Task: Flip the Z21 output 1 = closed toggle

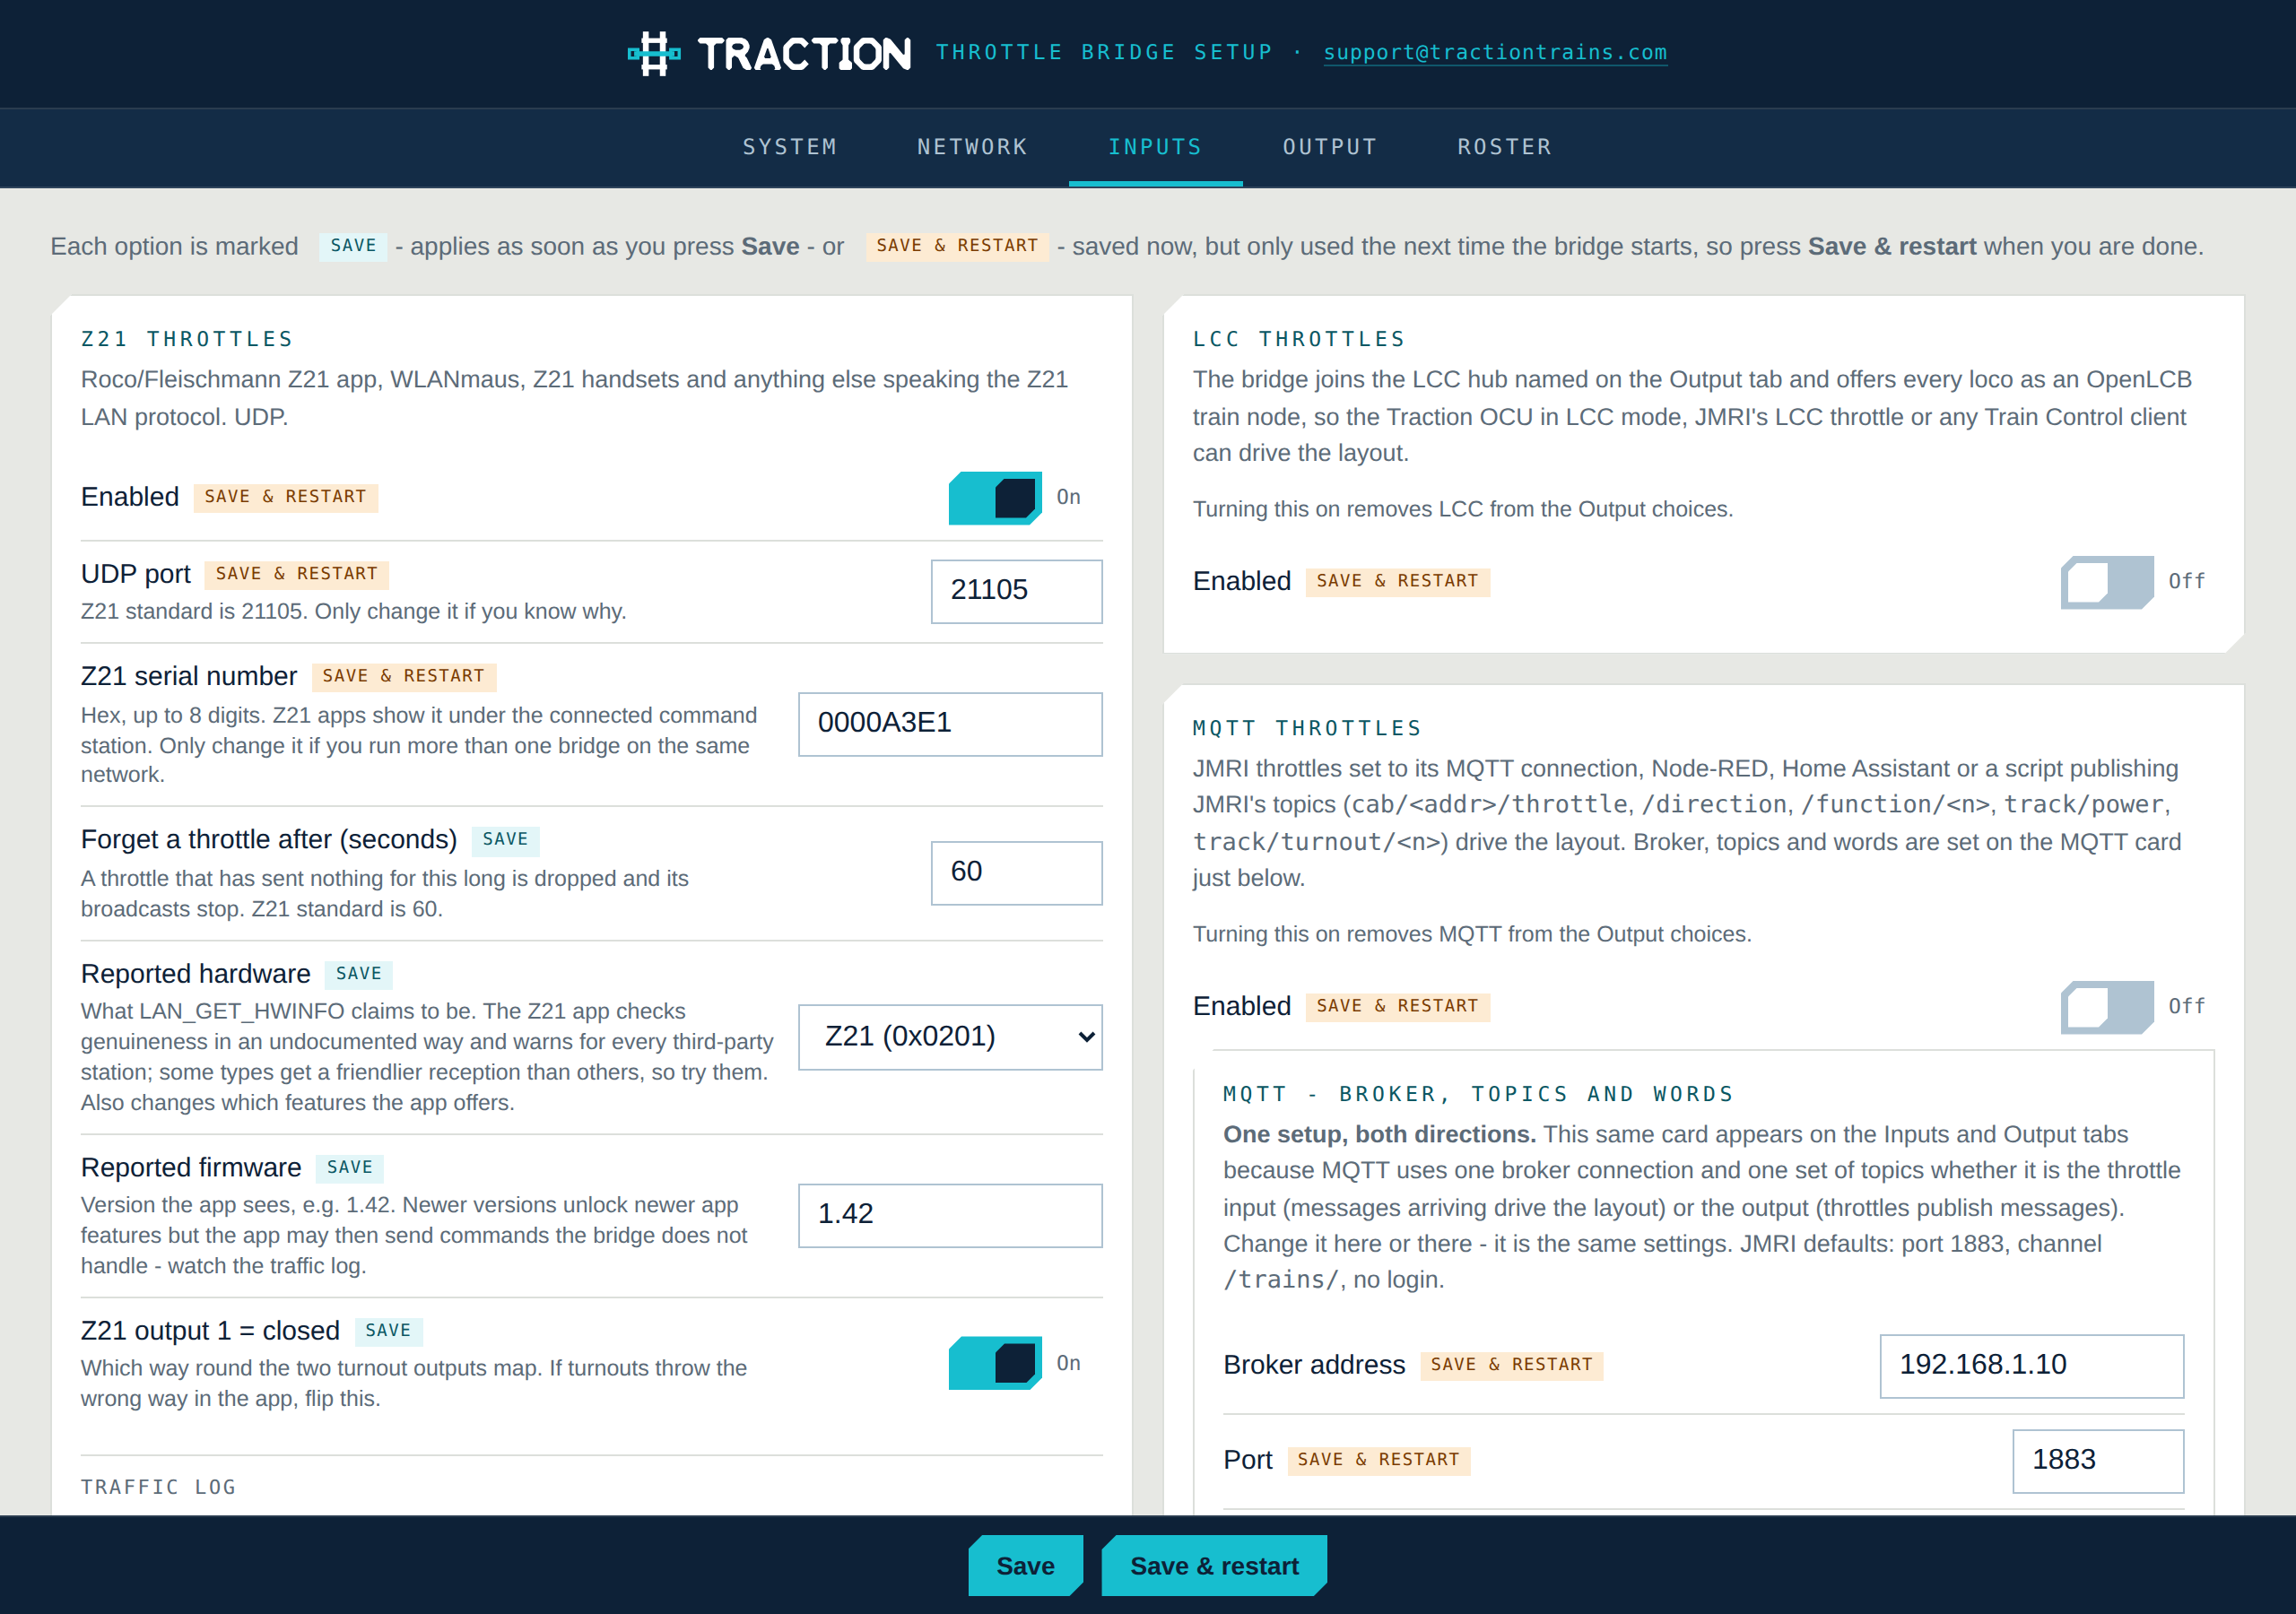Action: [x=995, y=1362]
